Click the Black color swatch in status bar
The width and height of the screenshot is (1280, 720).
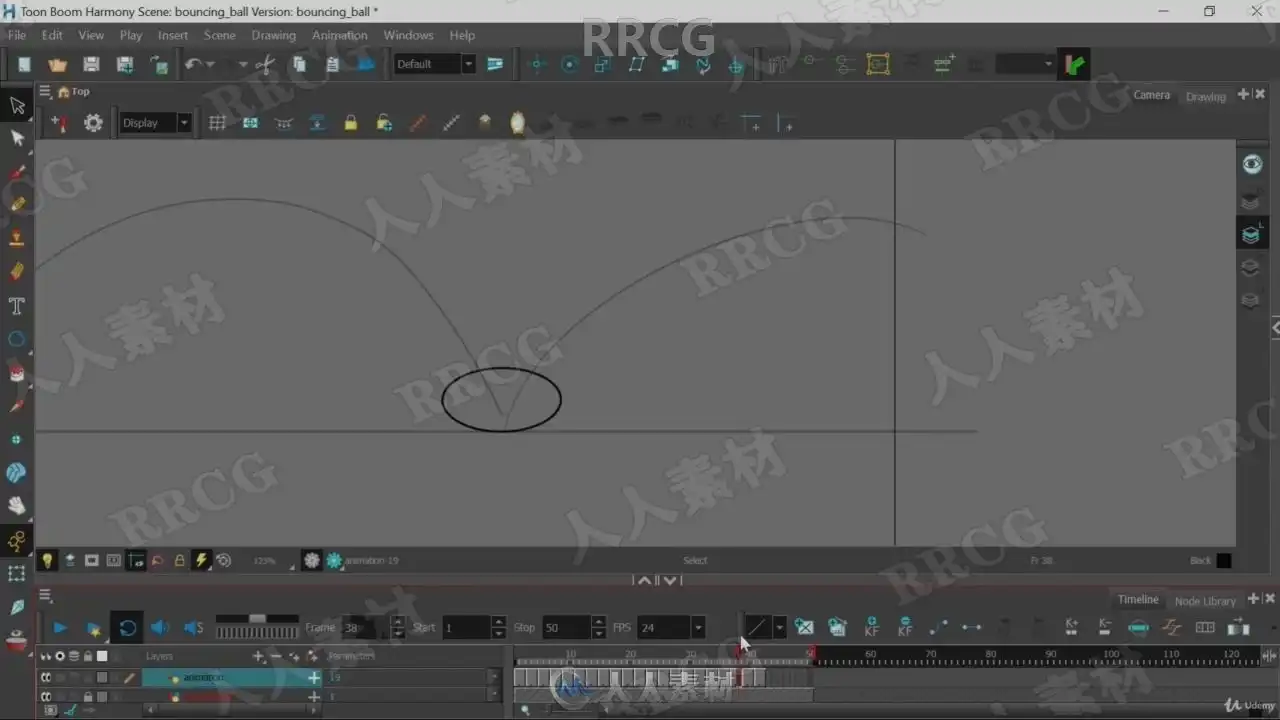1224,561
